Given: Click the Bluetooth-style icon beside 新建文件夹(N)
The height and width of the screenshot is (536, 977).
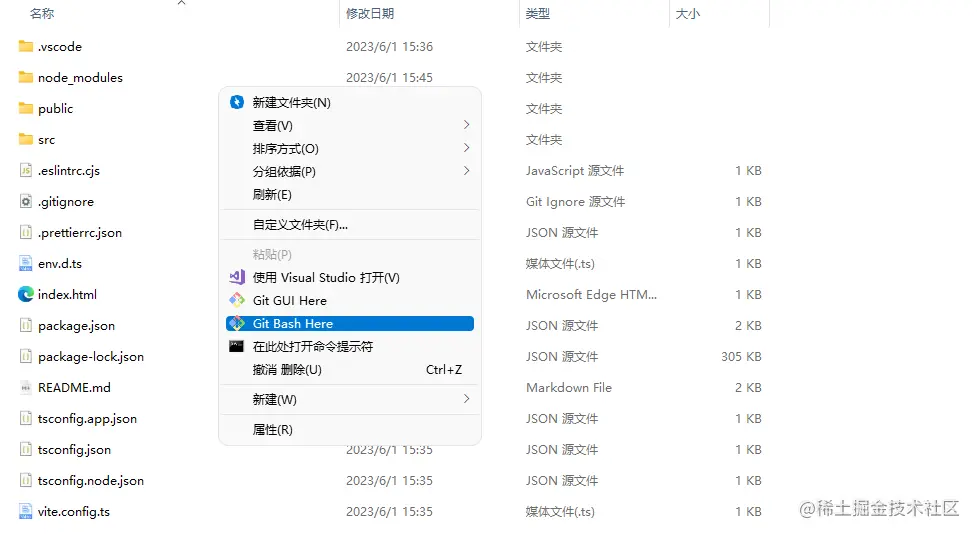Looking at the screenshot, I should (x=237, y=102).
